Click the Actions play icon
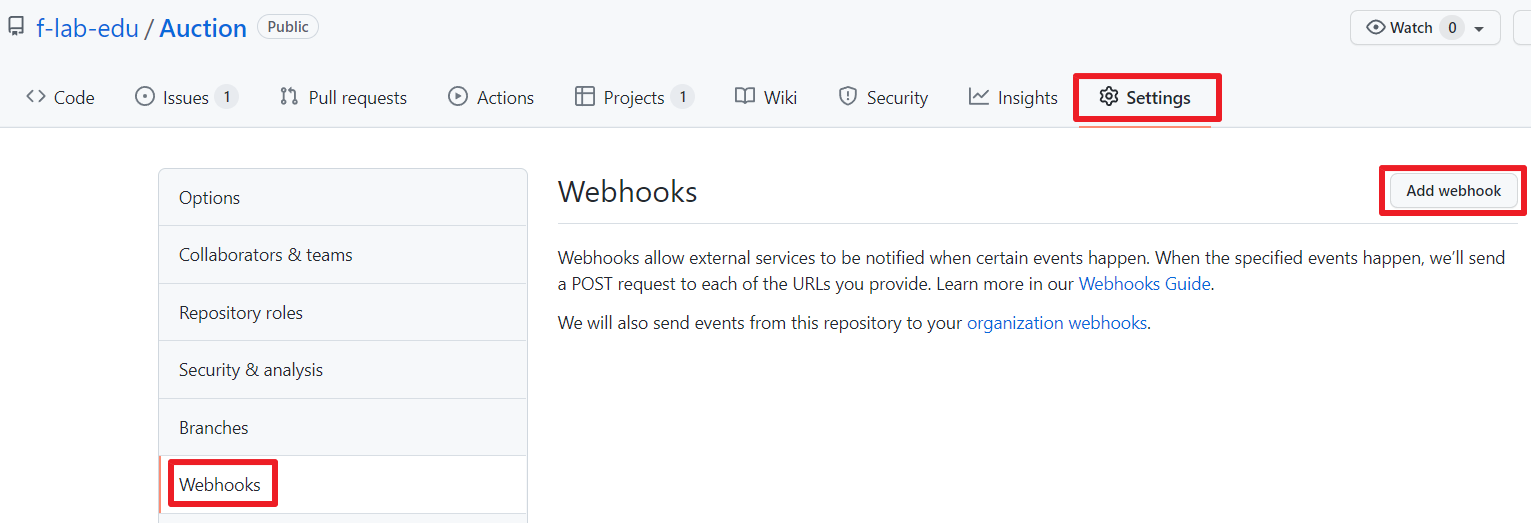 pos(458,97)
